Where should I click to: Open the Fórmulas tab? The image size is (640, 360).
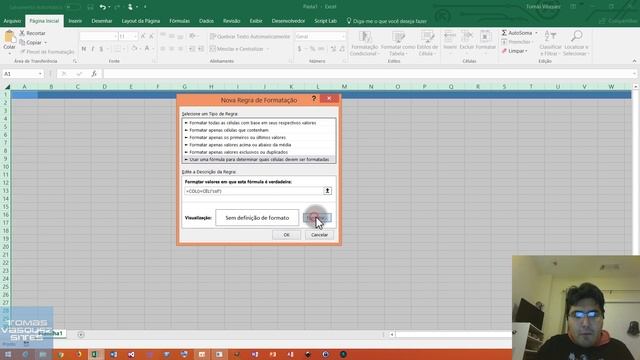pos(180,21)
